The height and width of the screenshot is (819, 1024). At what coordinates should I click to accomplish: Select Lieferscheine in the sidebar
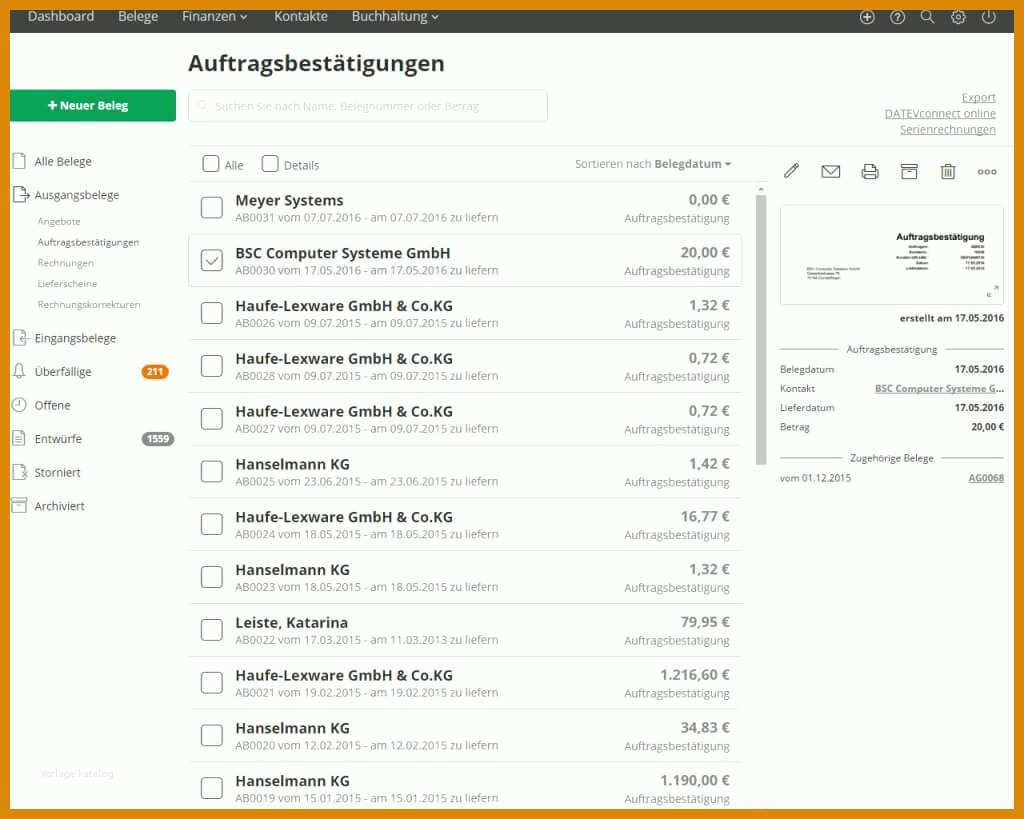(x=67, y=283)
